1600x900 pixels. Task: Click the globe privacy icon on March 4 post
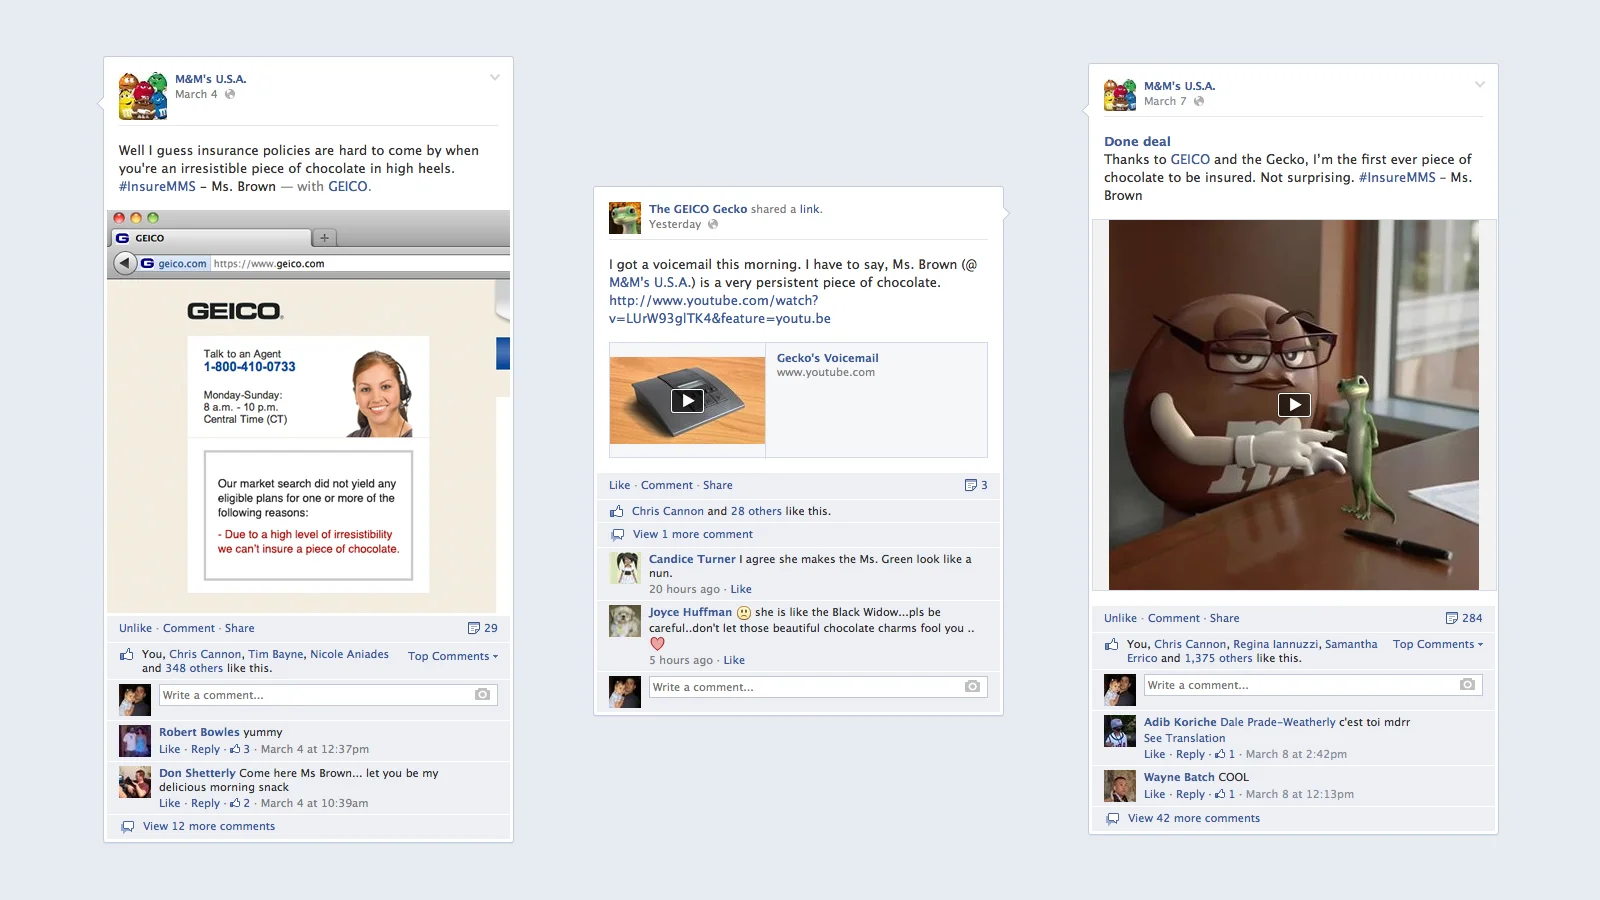click(x=230, y=94)
